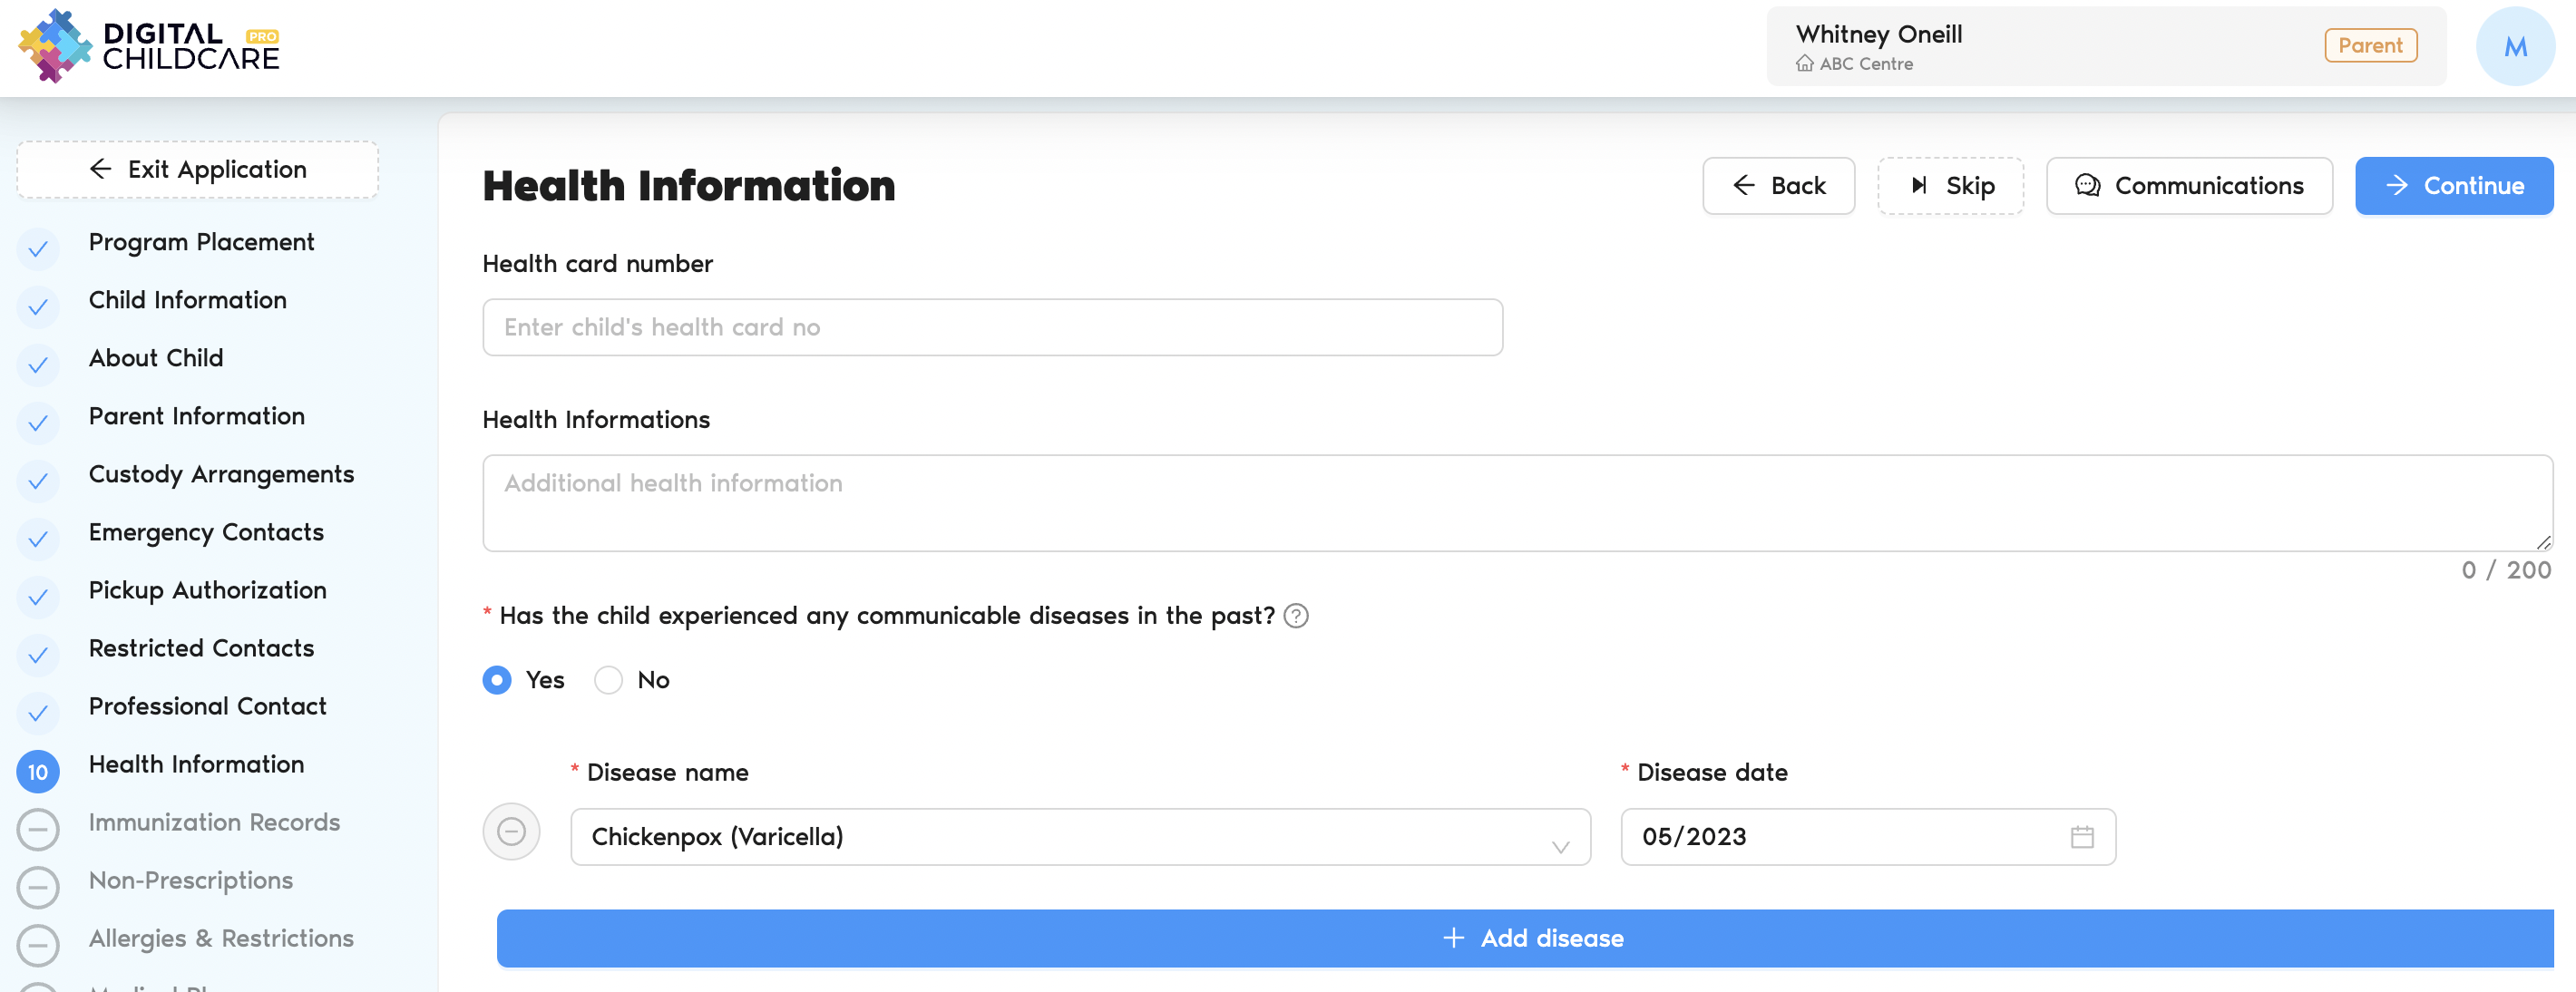Viewport: 2576px width, 992px height.
Task: Select Yes for communicable diseases
Action: pos(497,681)
